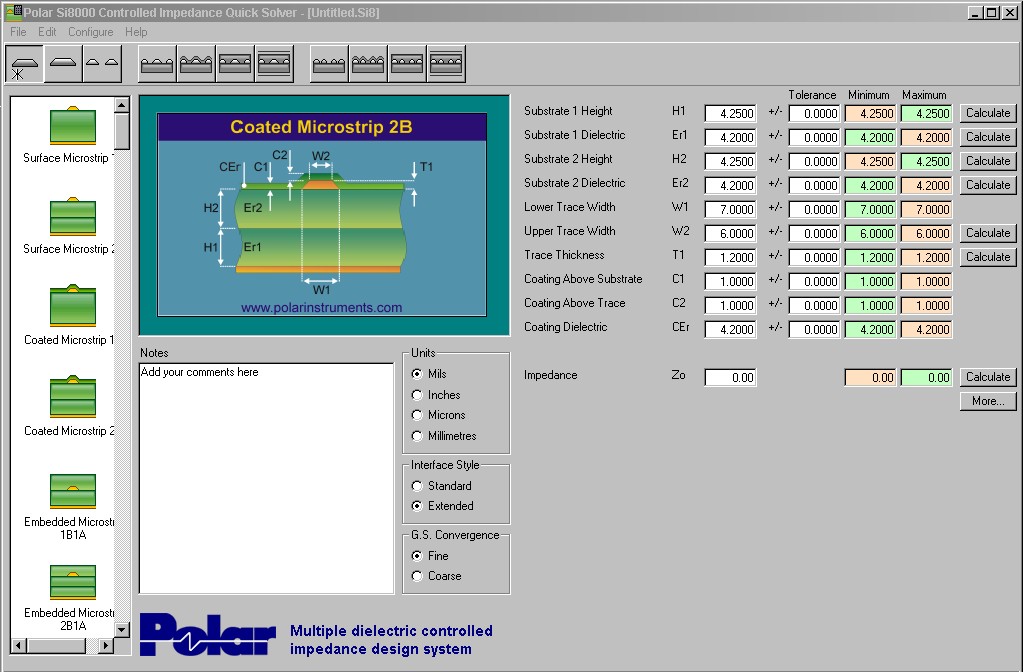This screenshot has height=672, width=1023.
Task: Calculate Substrate 1 Dielectric Er1
Action: pos(988,137)
